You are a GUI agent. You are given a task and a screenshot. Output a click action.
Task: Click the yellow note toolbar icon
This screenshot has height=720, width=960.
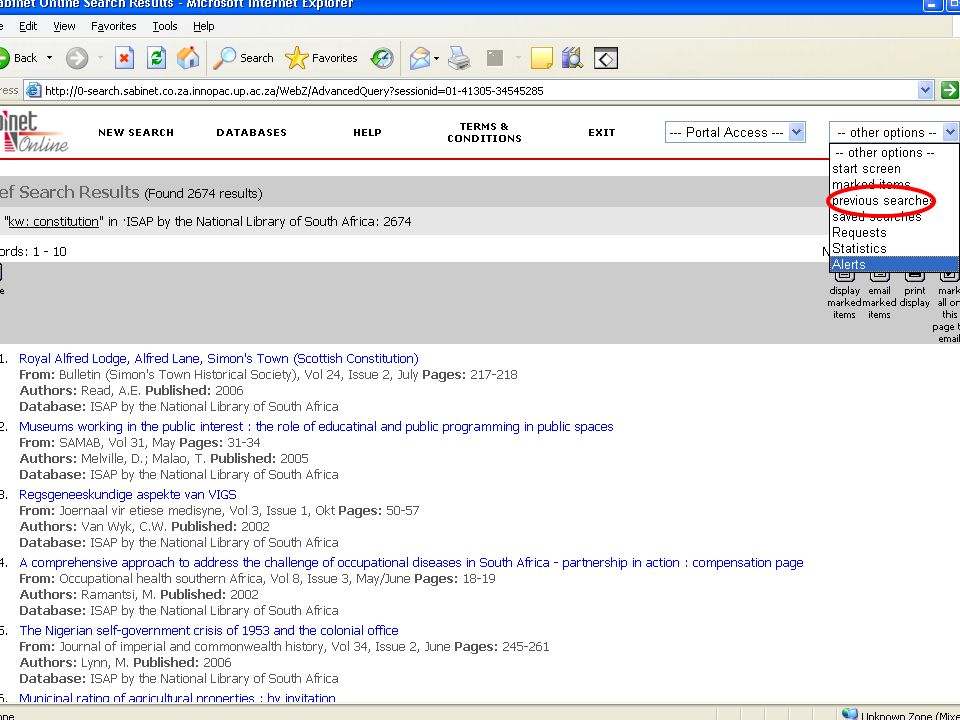pos(541,58)
